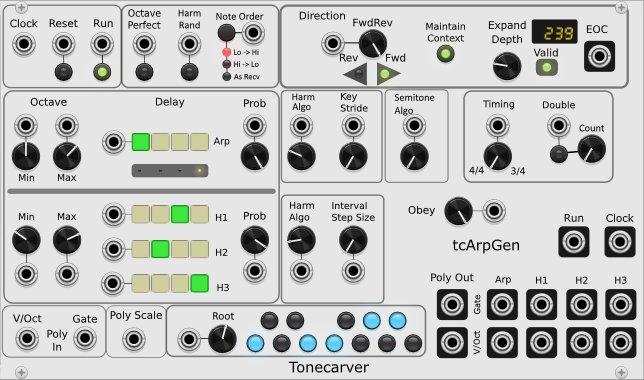Click the Expand Depth knob
This screenshot has width=644, height=380.
coord(507,66)
